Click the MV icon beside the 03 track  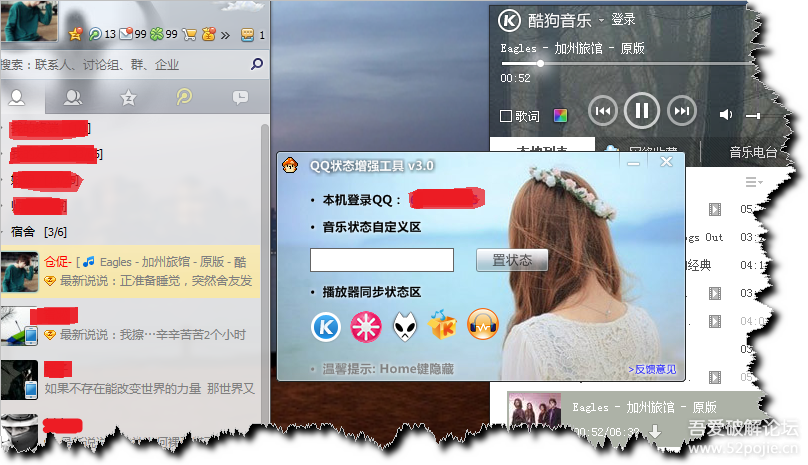715,293
